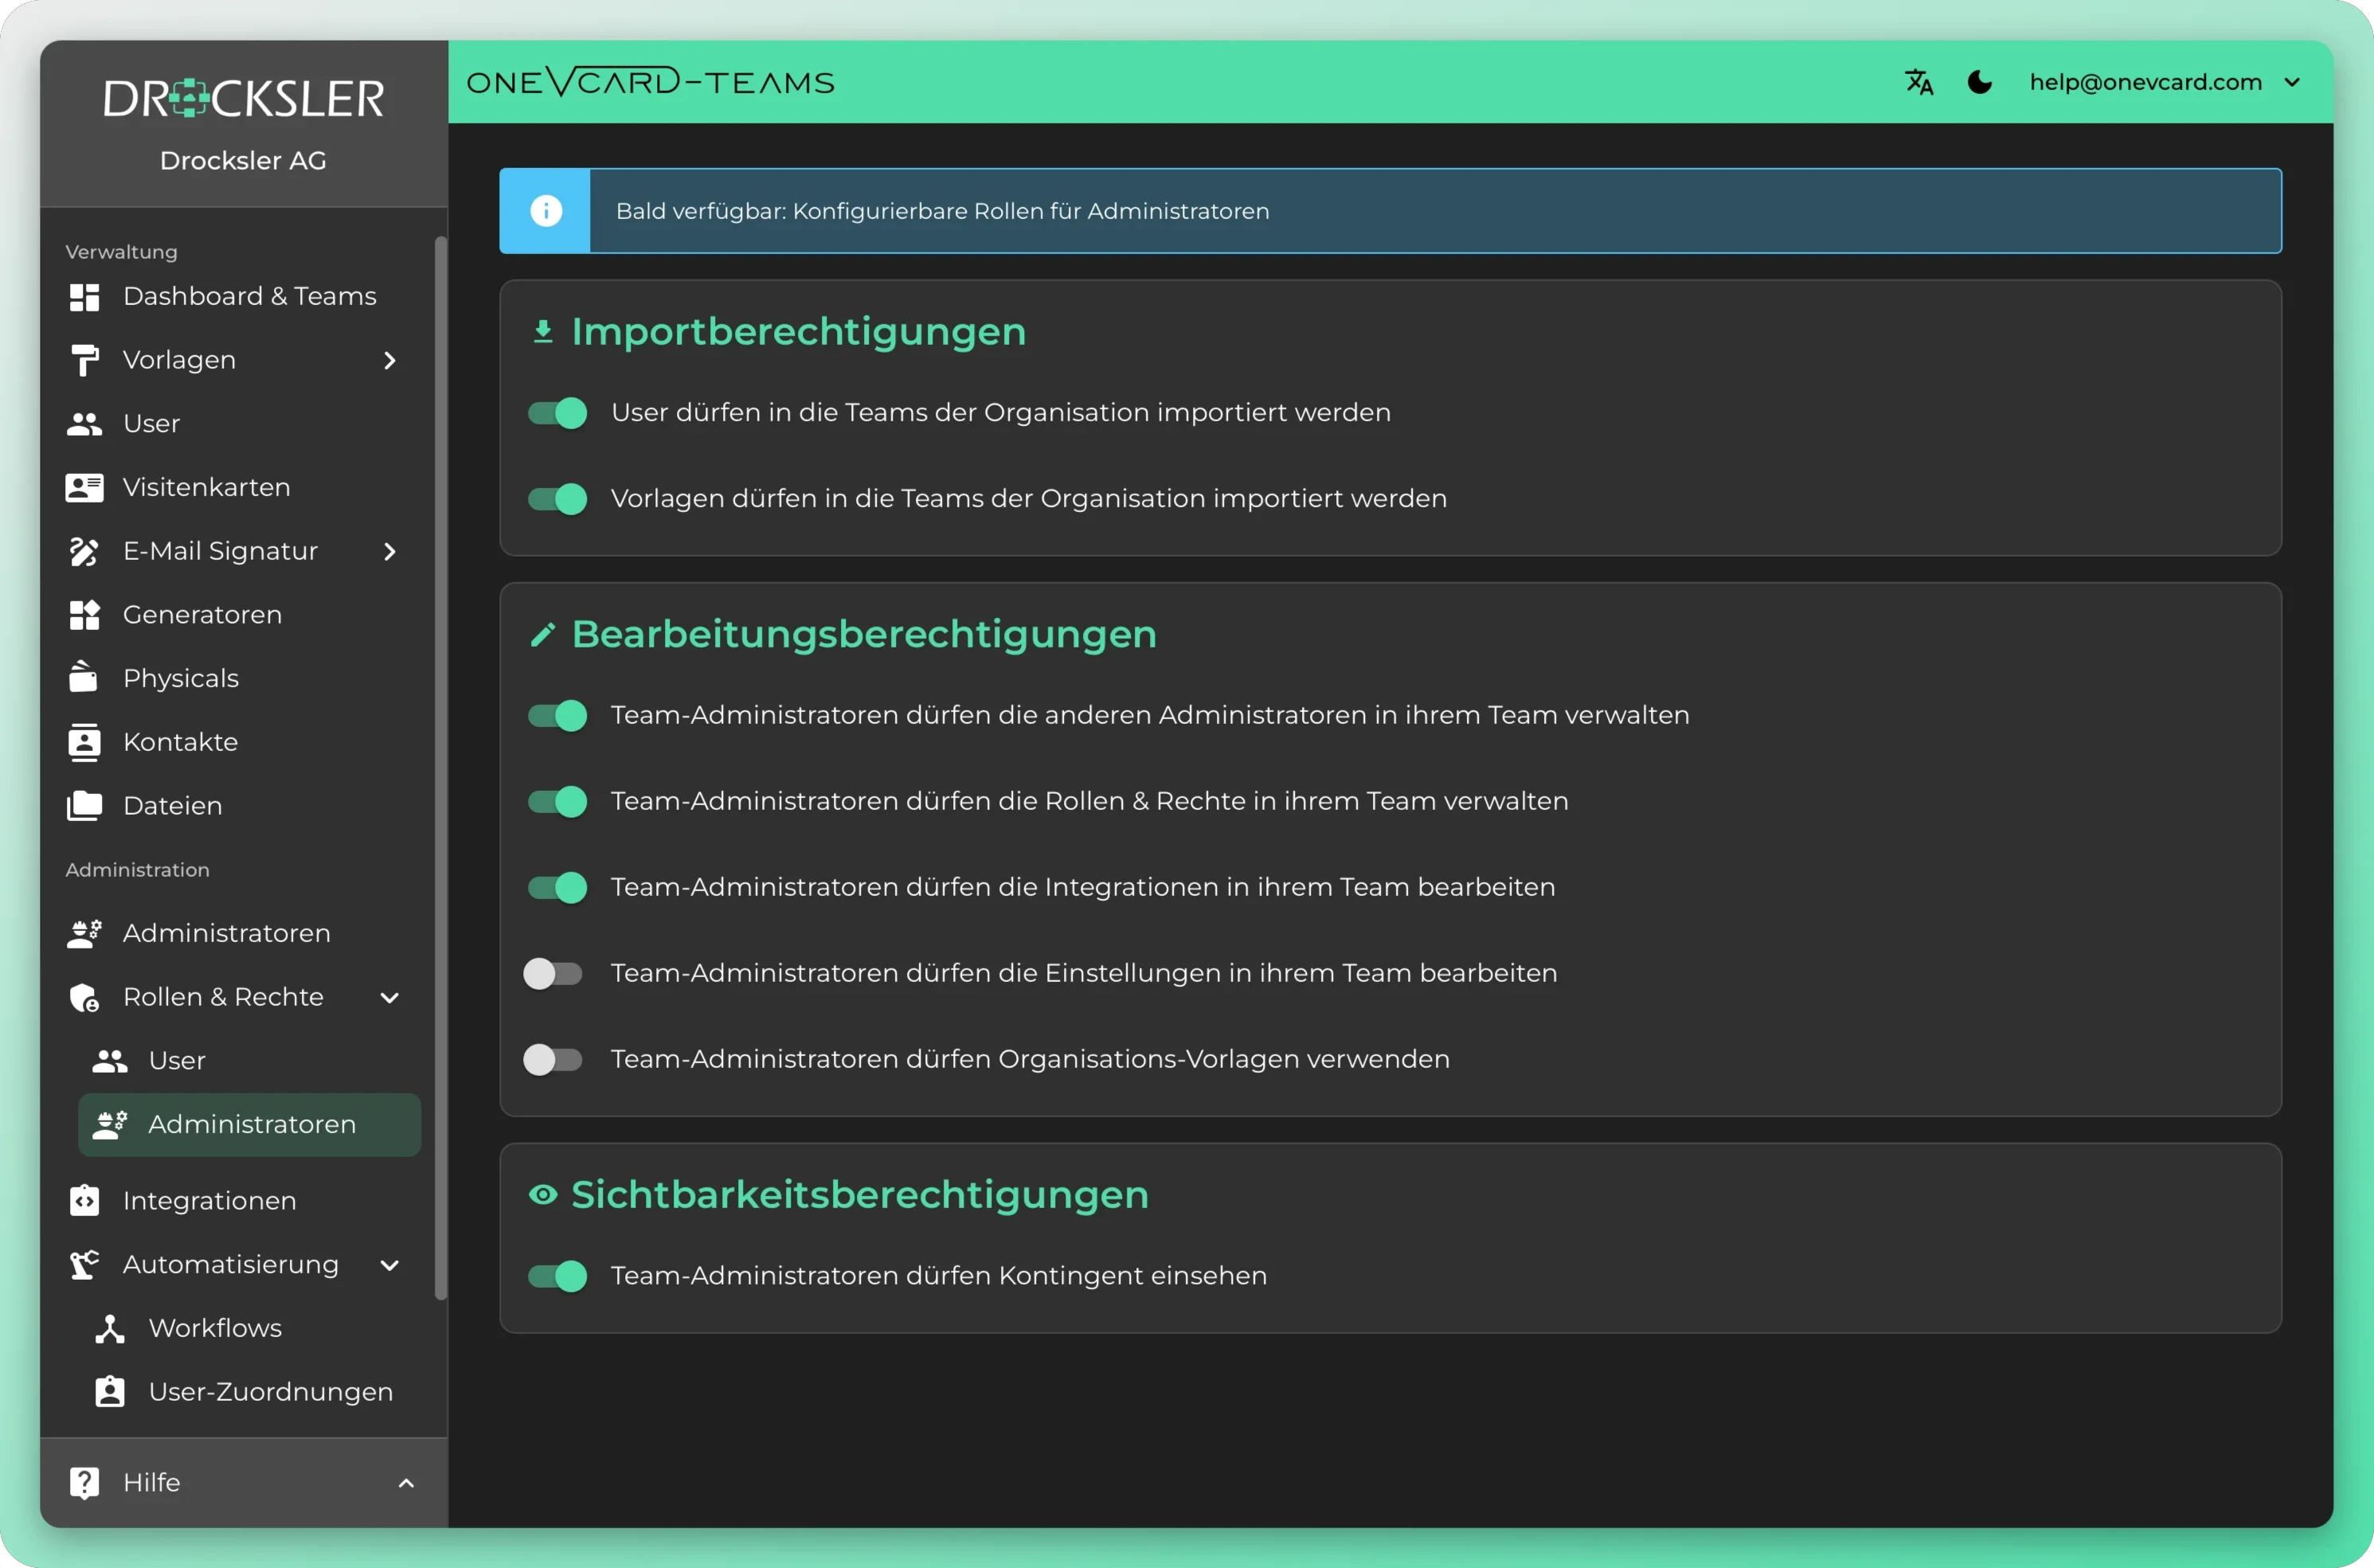The width and height of the screenshot is (2374, 1568).
Task: Open the Generatoren menu item
Action: pos(244,615)
